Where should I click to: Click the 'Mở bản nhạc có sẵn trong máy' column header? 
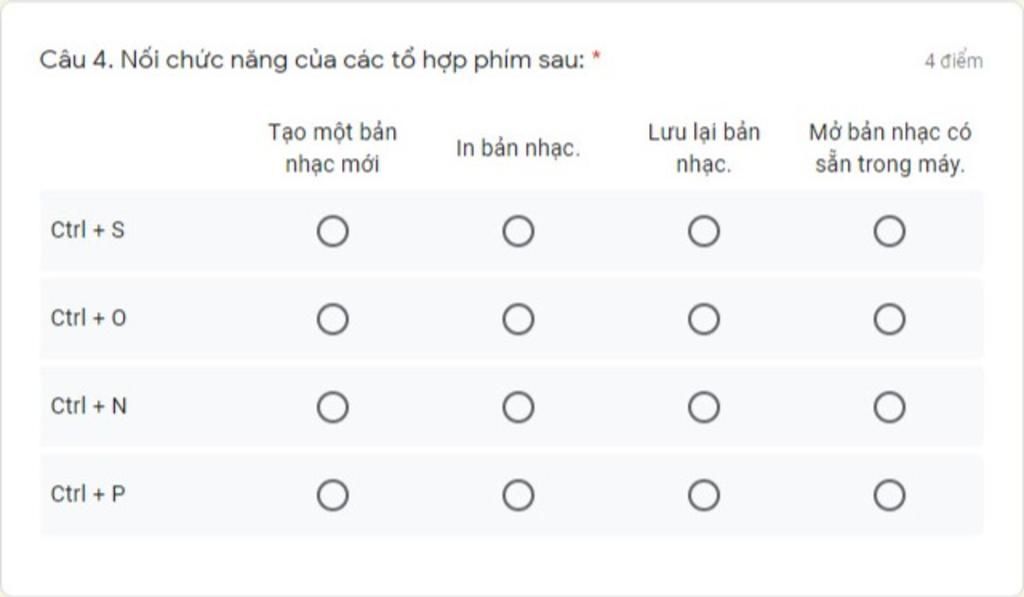point(889,148)
